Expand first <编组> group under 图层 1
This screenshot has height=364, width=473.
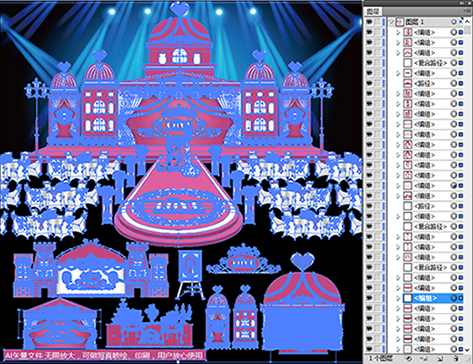click(x=398, y=32)
